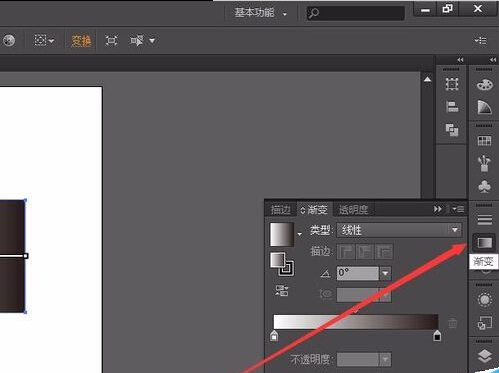Collapse the left icon dock column
The width and height of the screenshot is (499, 373).
pos(460,60)
